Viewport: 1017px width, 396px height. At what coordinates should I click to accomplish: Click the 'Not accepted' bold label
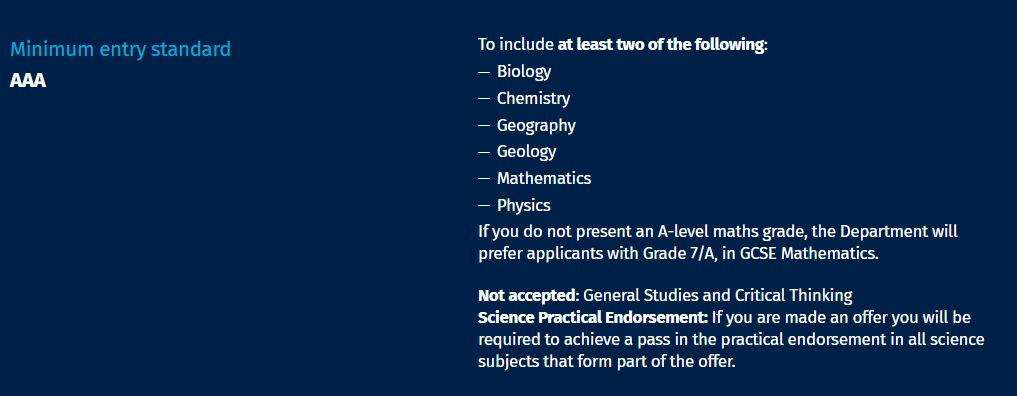pyautogui.click(x=527, y=296)
